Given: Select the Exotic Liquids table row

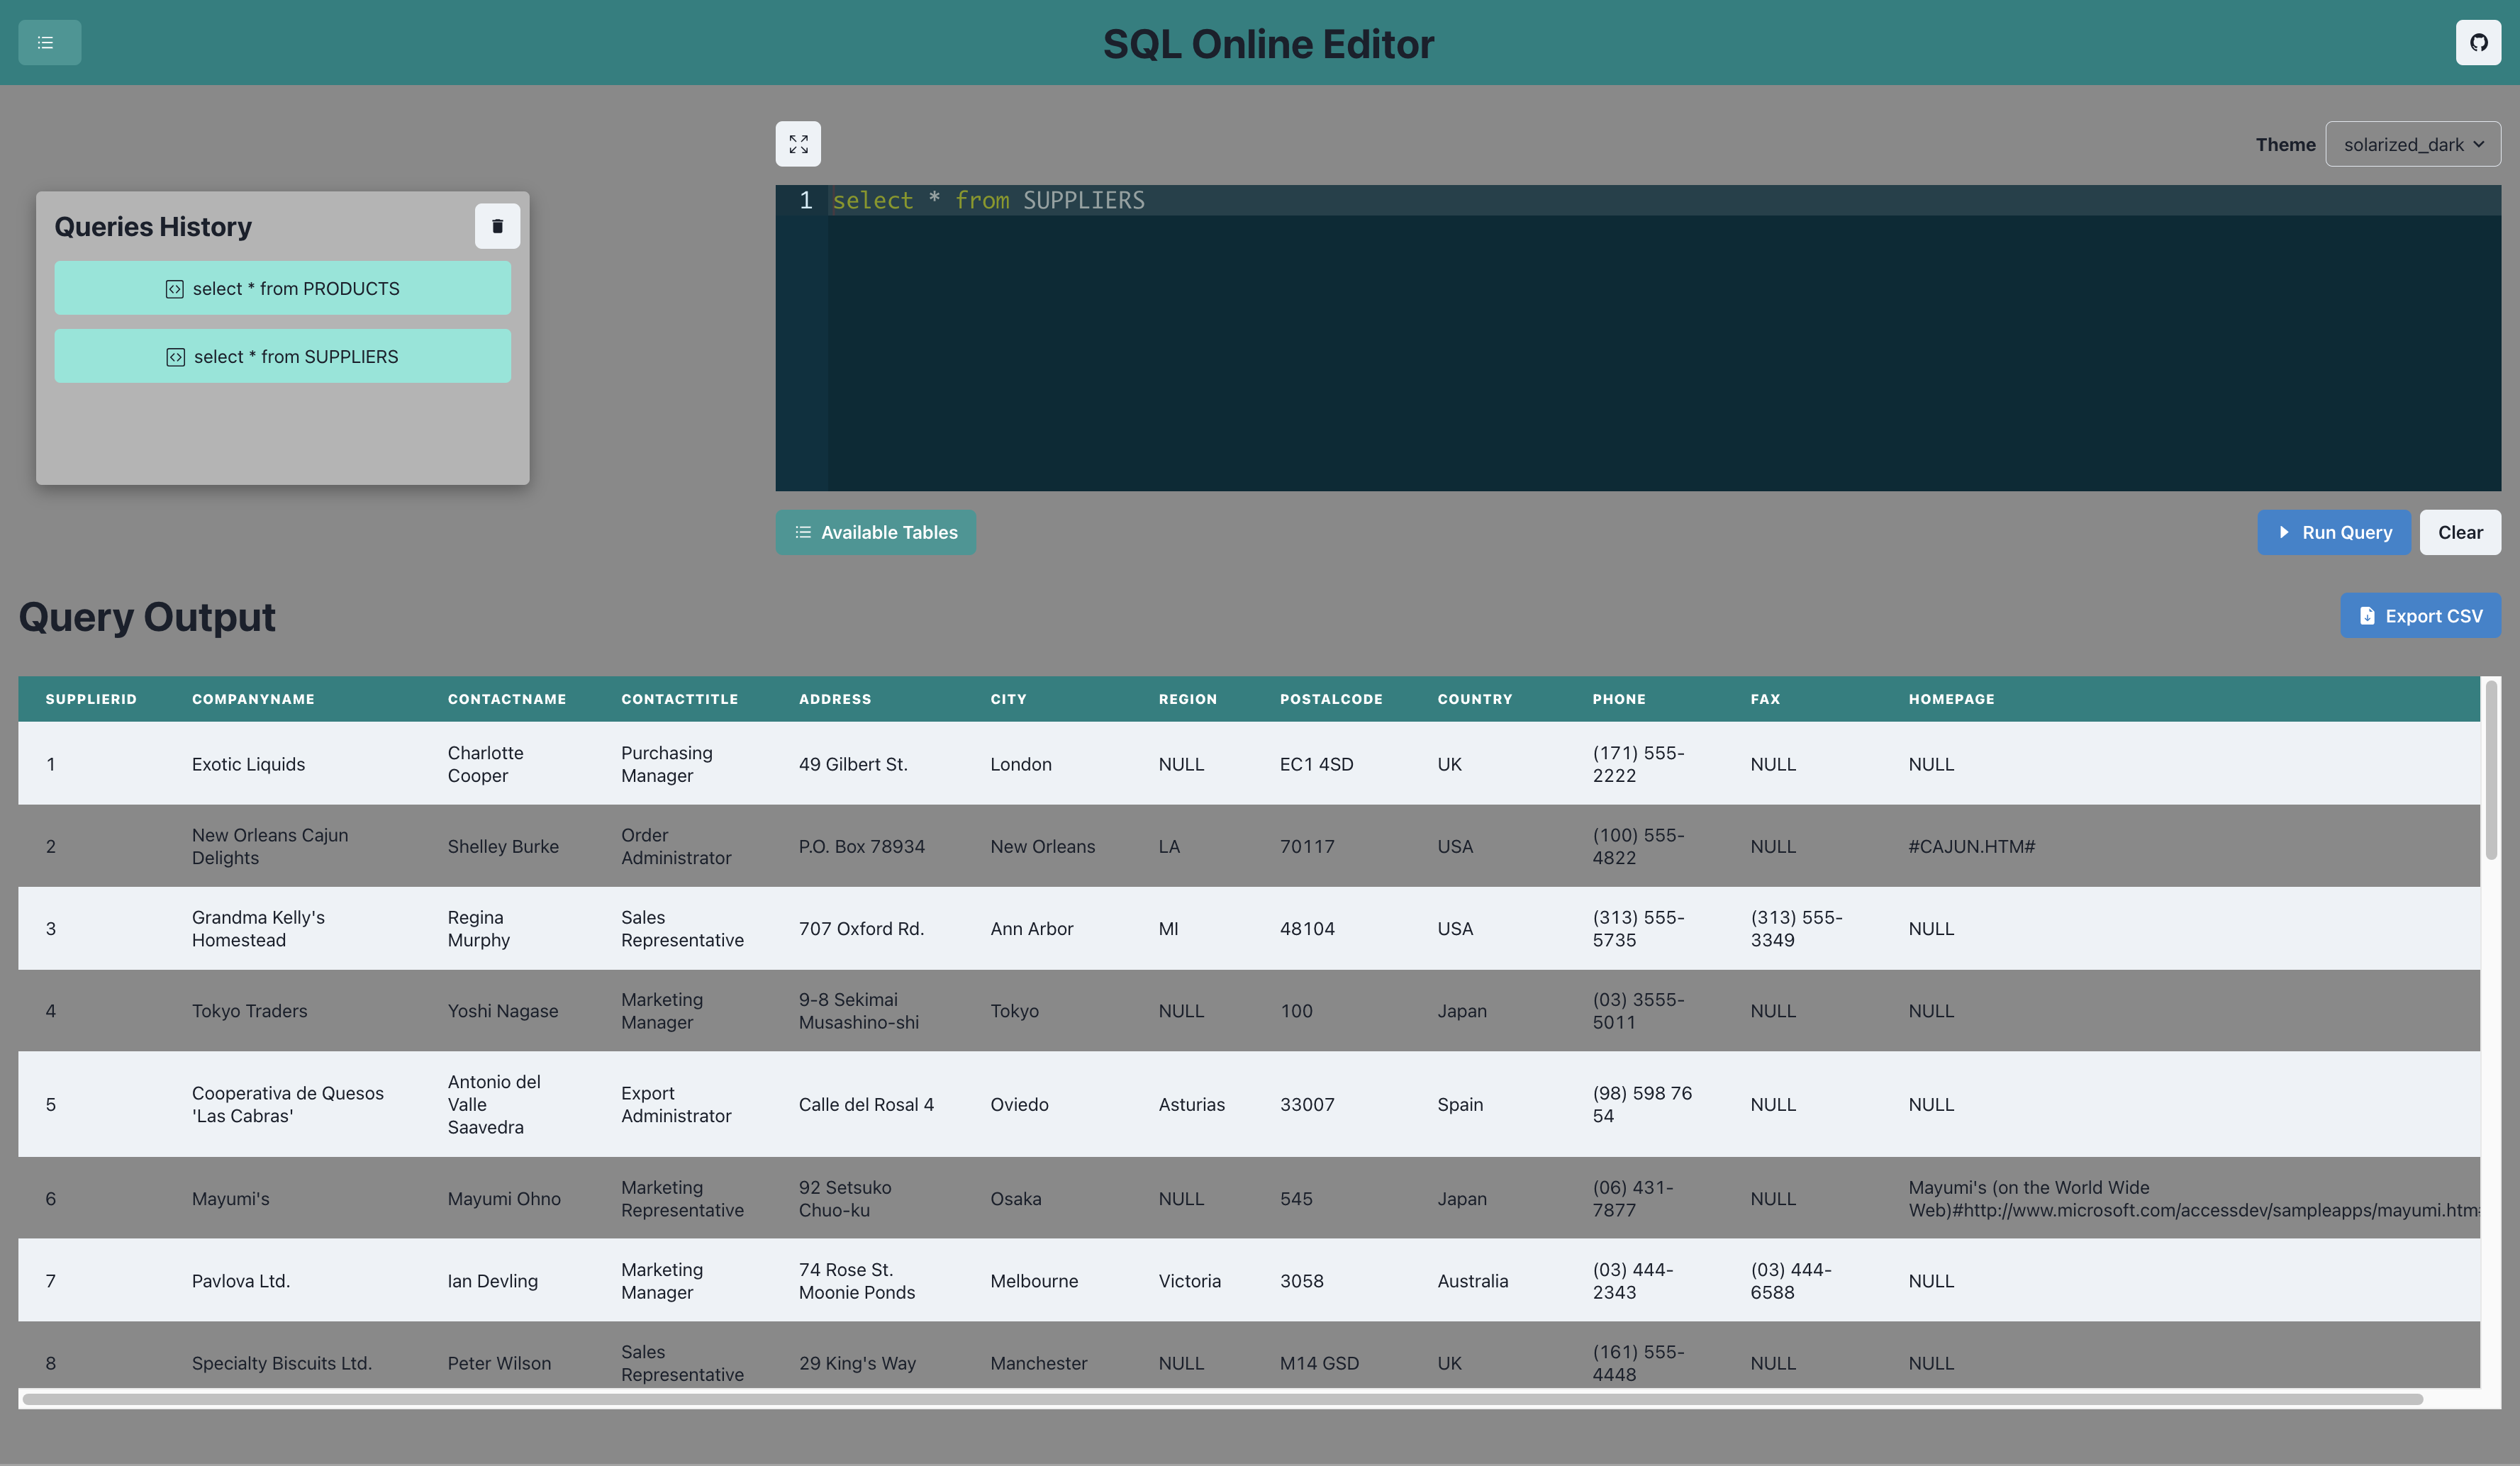Looking at the screenshot, I should pos(248,764).
